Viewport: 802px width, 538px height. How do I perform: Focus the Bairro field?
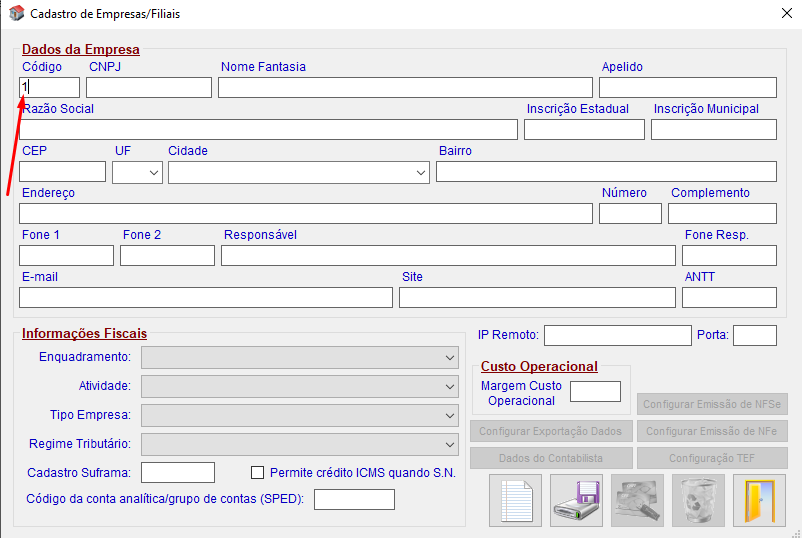606,172
